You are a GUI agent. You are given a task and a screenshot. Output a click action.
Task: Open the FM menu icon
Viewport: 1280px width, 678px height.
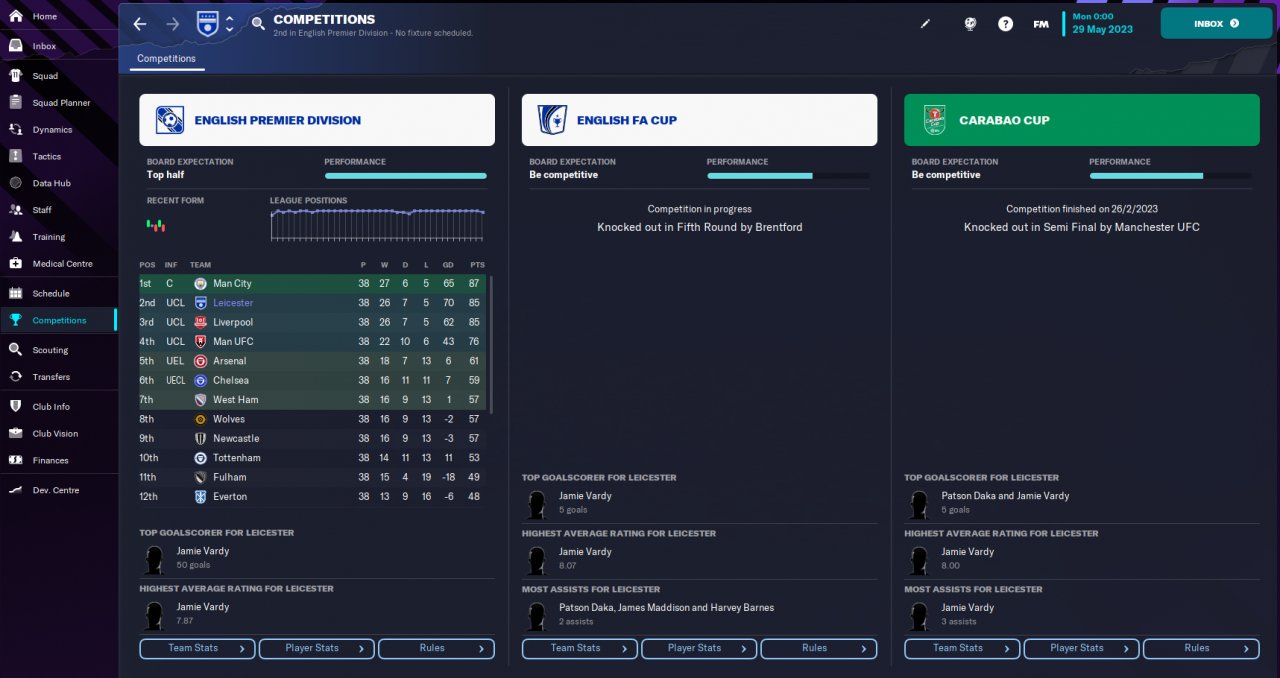[1041, 24]
